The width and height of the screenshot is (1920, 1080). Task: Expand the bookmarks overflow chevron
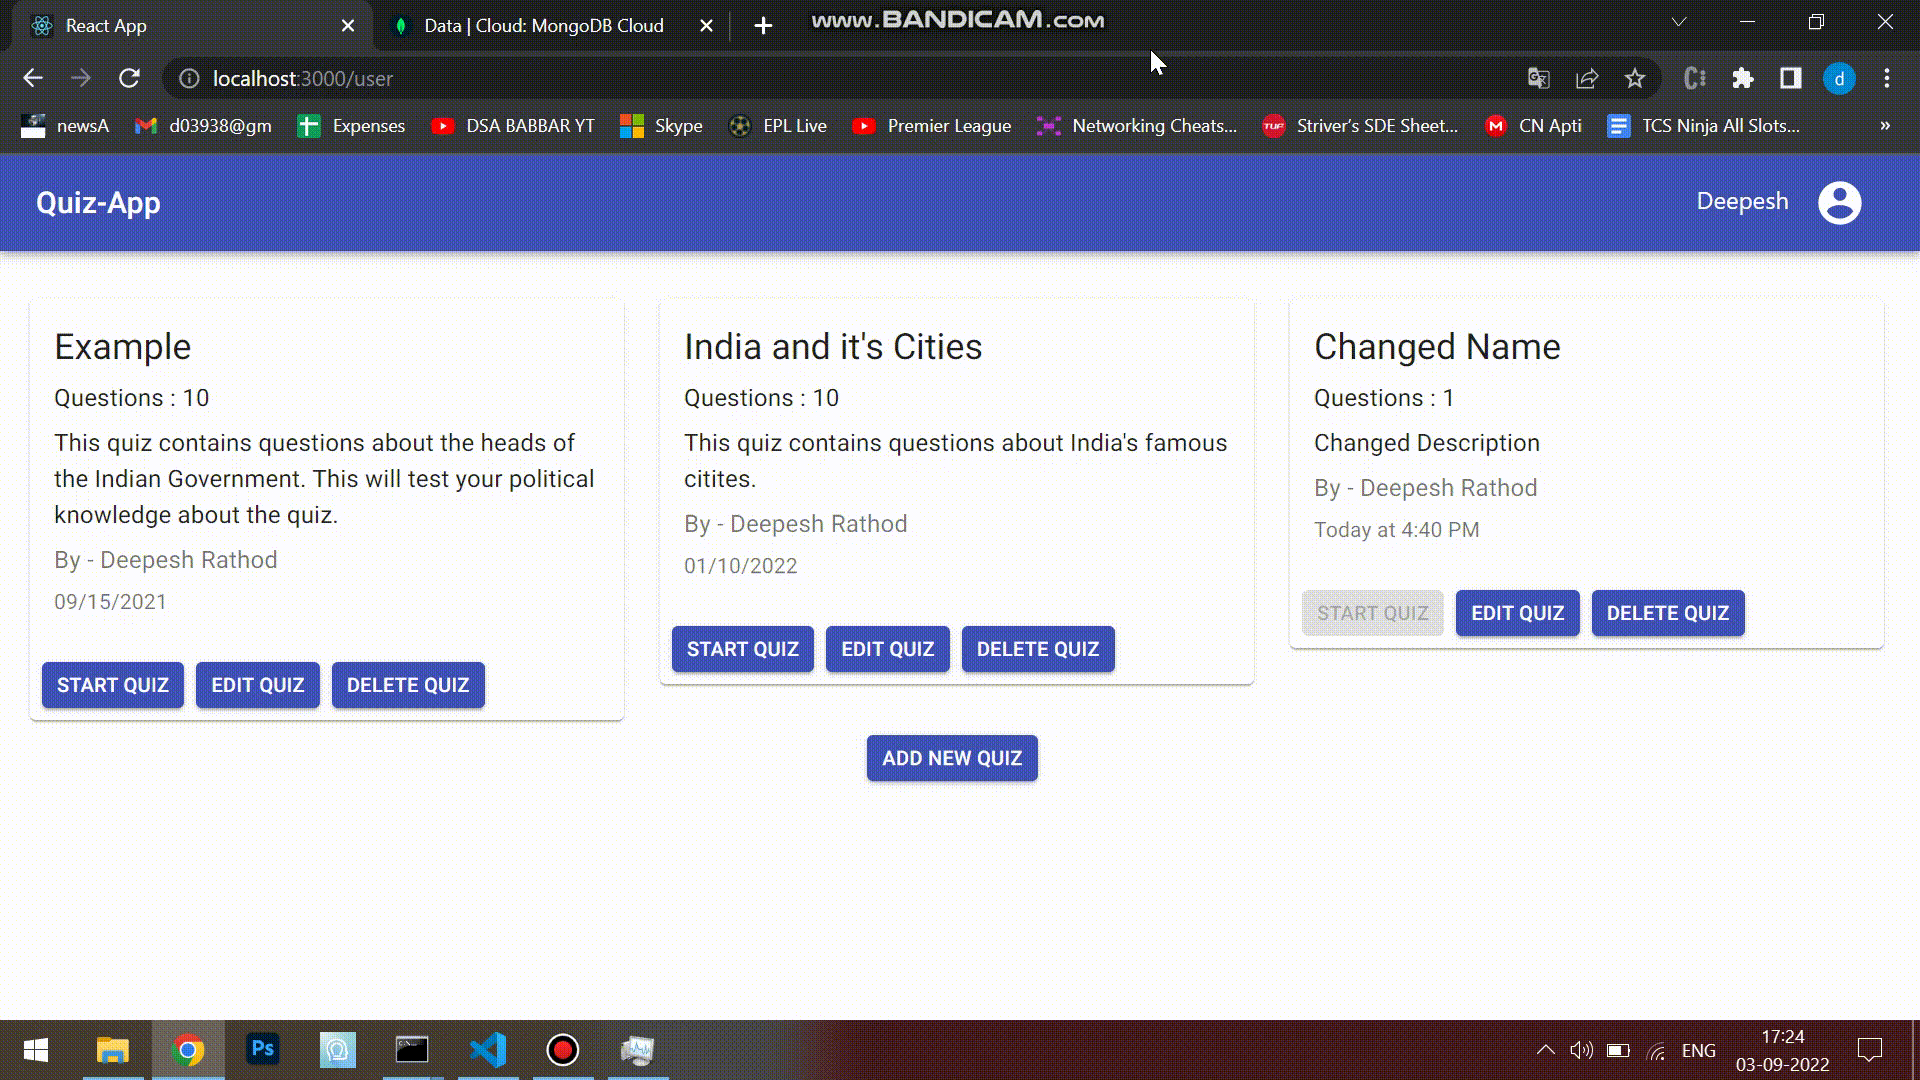coord(1884,125)
